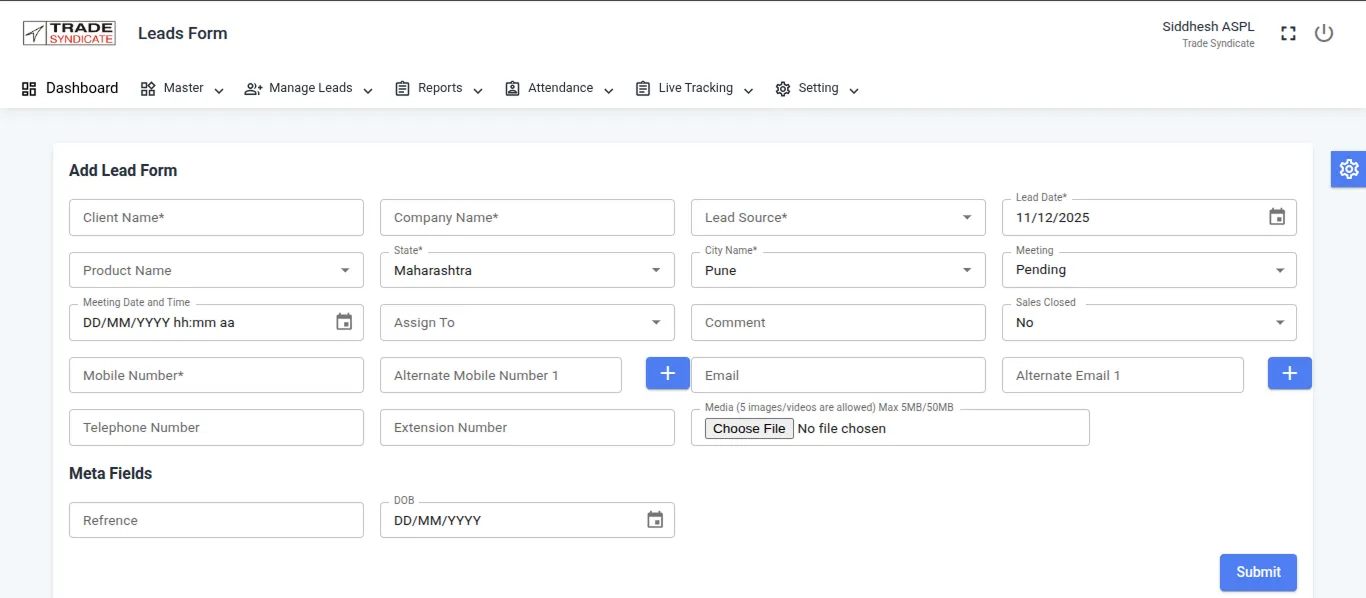Screen dimensions: 1366x598
Task: Click the fullscreen toggle icon in header
Action: pos(1288,33)
